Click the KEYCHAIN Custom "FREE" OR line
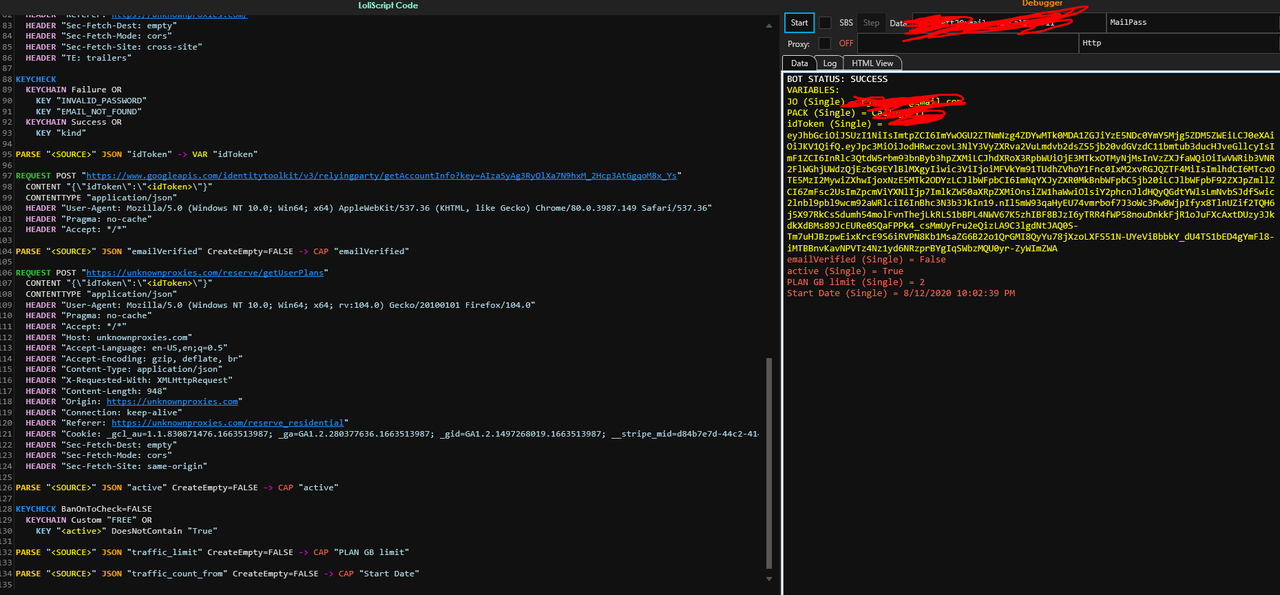This screenshot has height=595, width=1280. [89, 520]
